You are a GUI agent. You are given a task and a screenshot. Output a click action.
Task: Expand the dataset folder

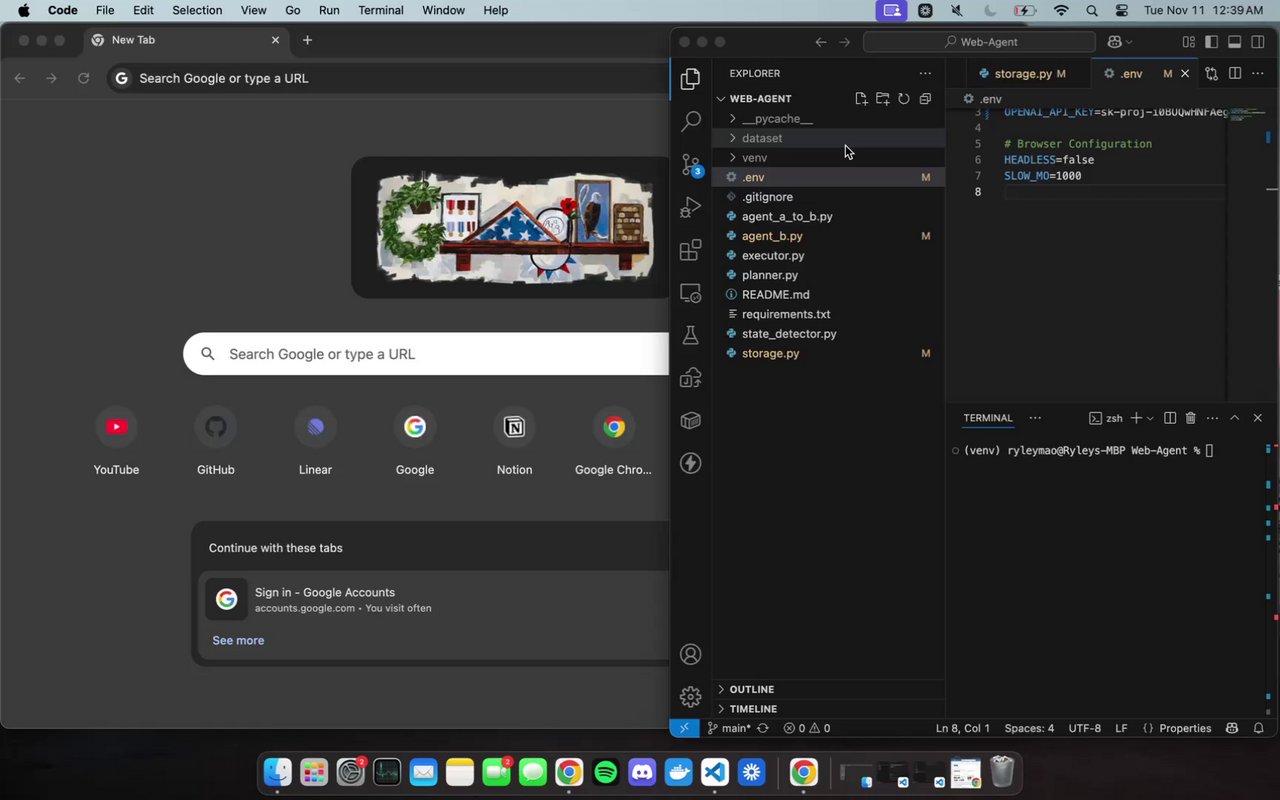coord(762,138)
